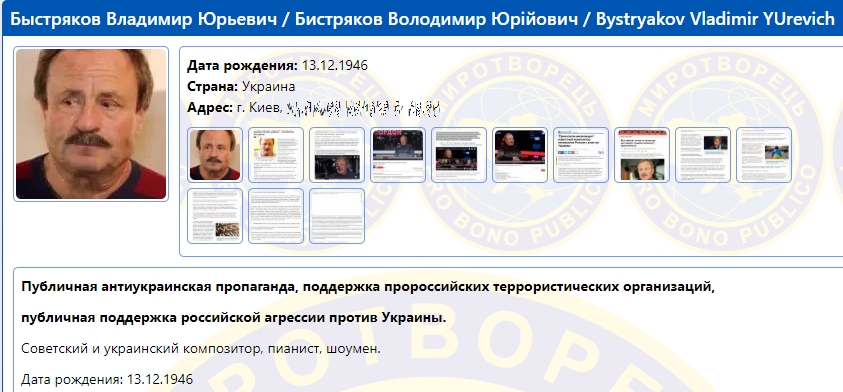843x392 pixels.
Task: Open third thumbnail with dark video frame
Action: click(337, 155)
